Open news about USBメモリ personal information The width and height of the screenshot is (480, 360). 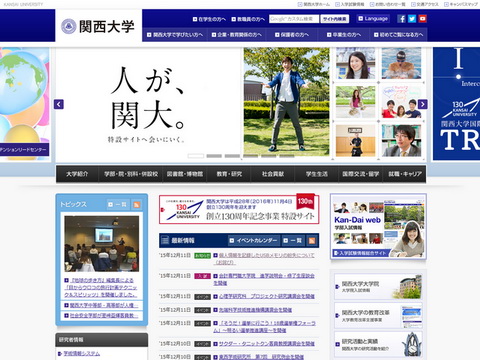point(264,259)
